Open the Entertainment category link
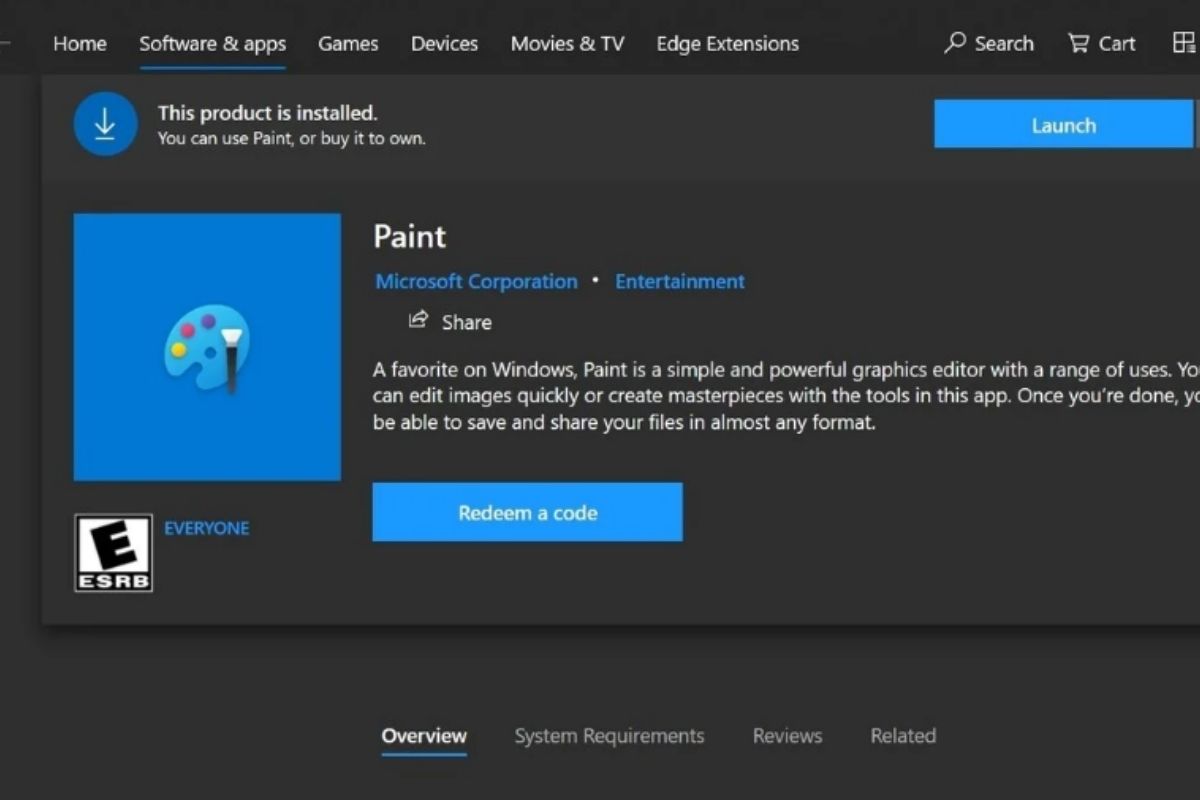This screenshot has height=800, width=1200. point(680,282)
